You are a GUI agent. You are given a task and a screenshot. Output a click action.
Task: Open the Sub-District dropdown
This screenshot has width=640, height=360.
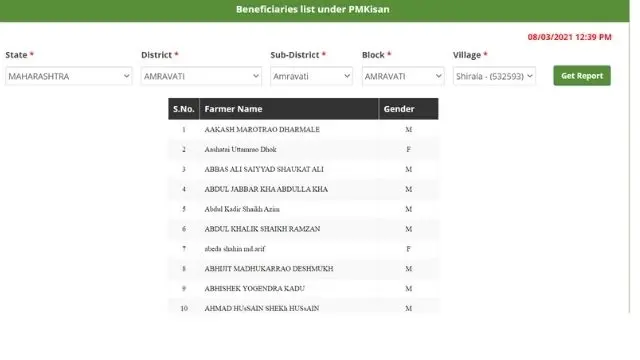[311, 76]
